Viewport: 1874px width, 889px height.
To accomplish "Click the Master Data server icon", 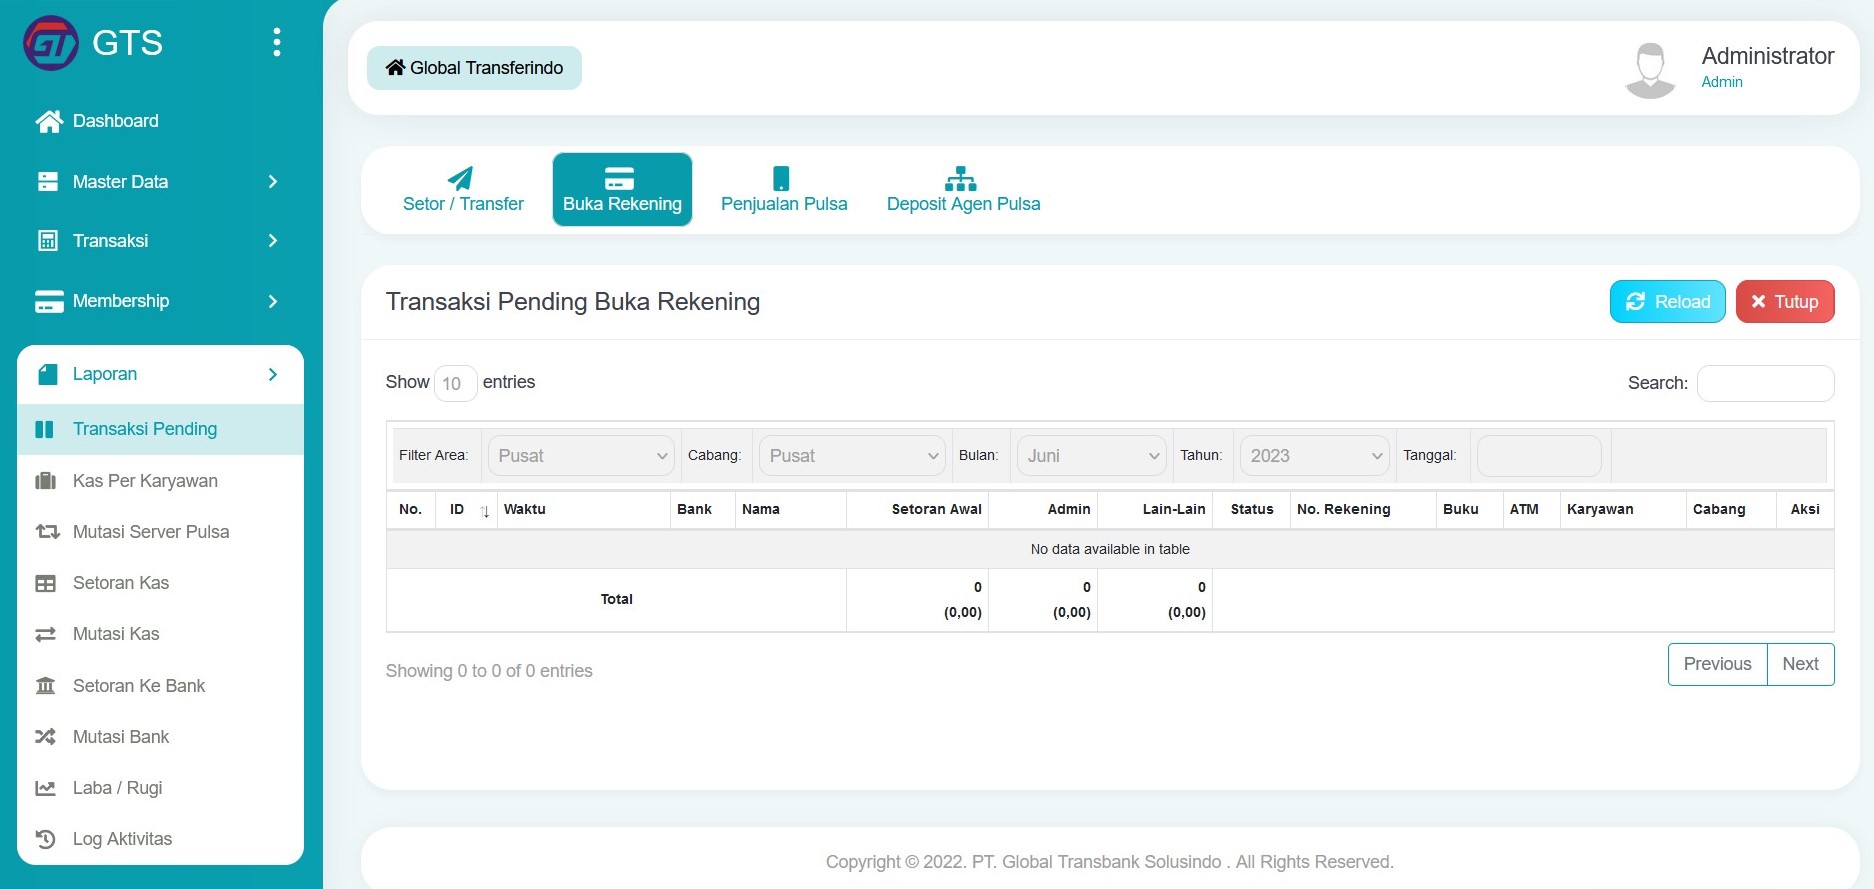I will [x=47, y=182].
